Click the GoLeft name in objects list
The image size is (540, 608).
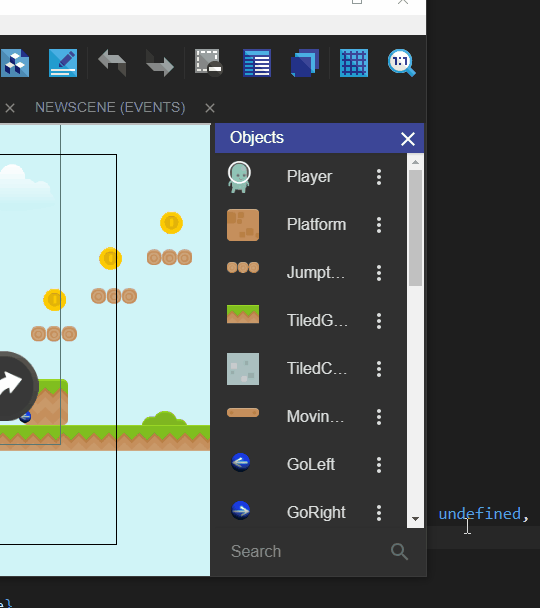[x=311, y=465]
